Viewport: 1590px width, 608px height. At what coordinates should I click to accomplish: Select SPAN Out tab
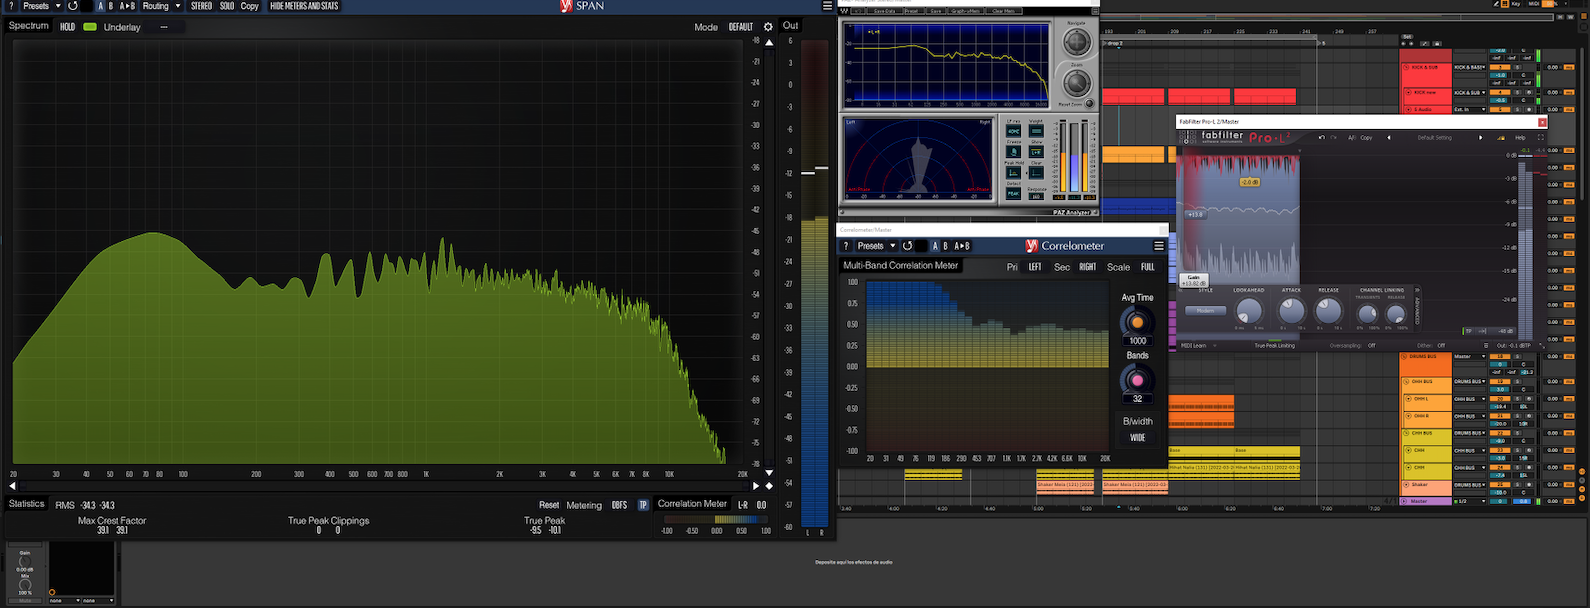(x=791, y=26)
